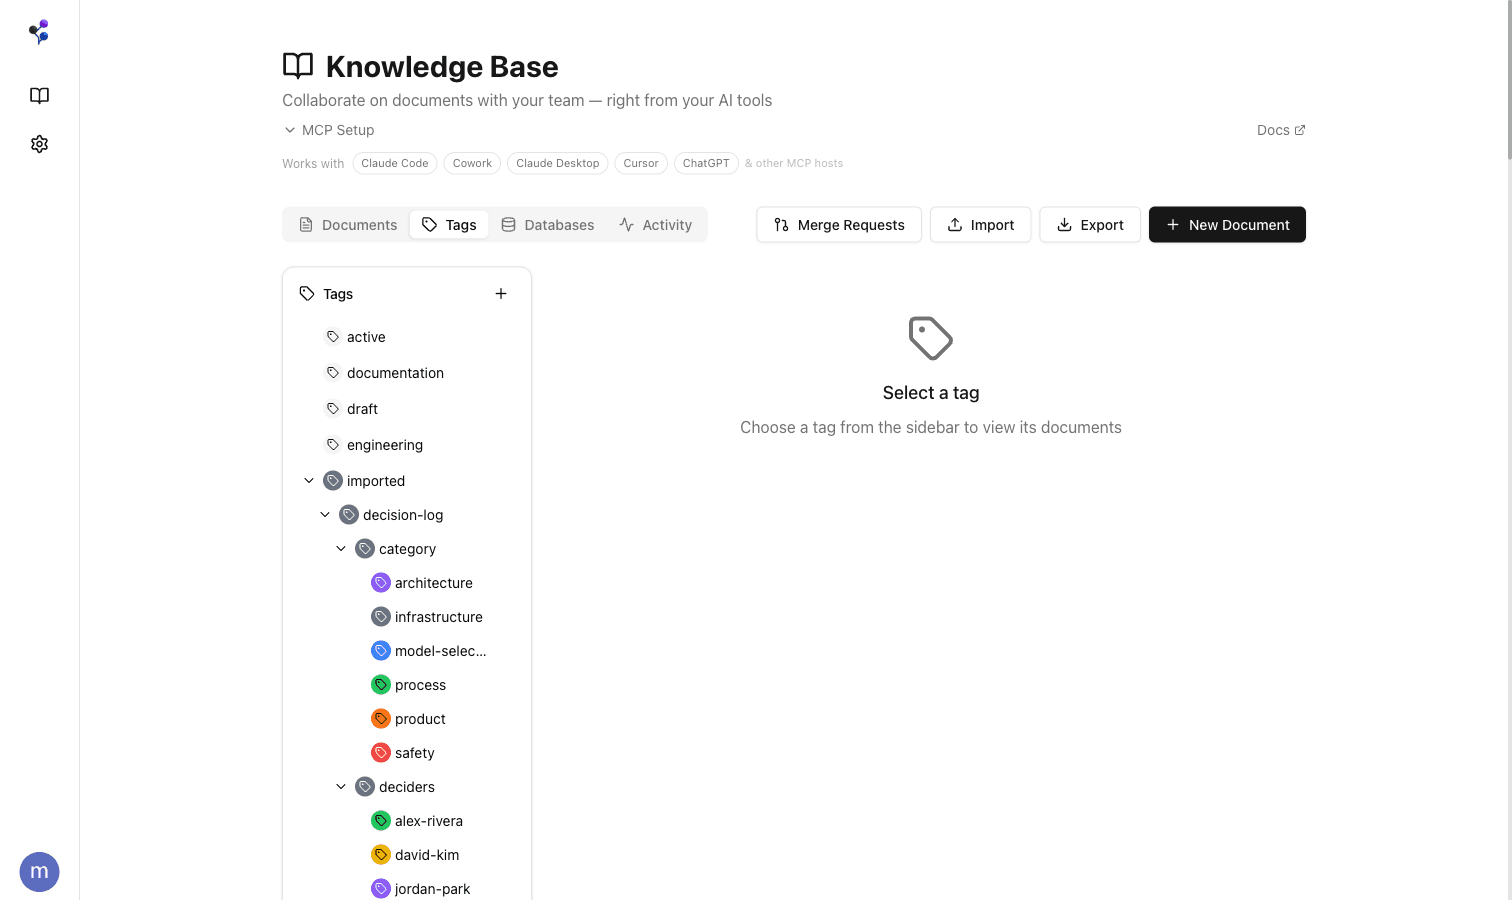Click the tag icon in the Tags panel header

[x=307, y=293]
